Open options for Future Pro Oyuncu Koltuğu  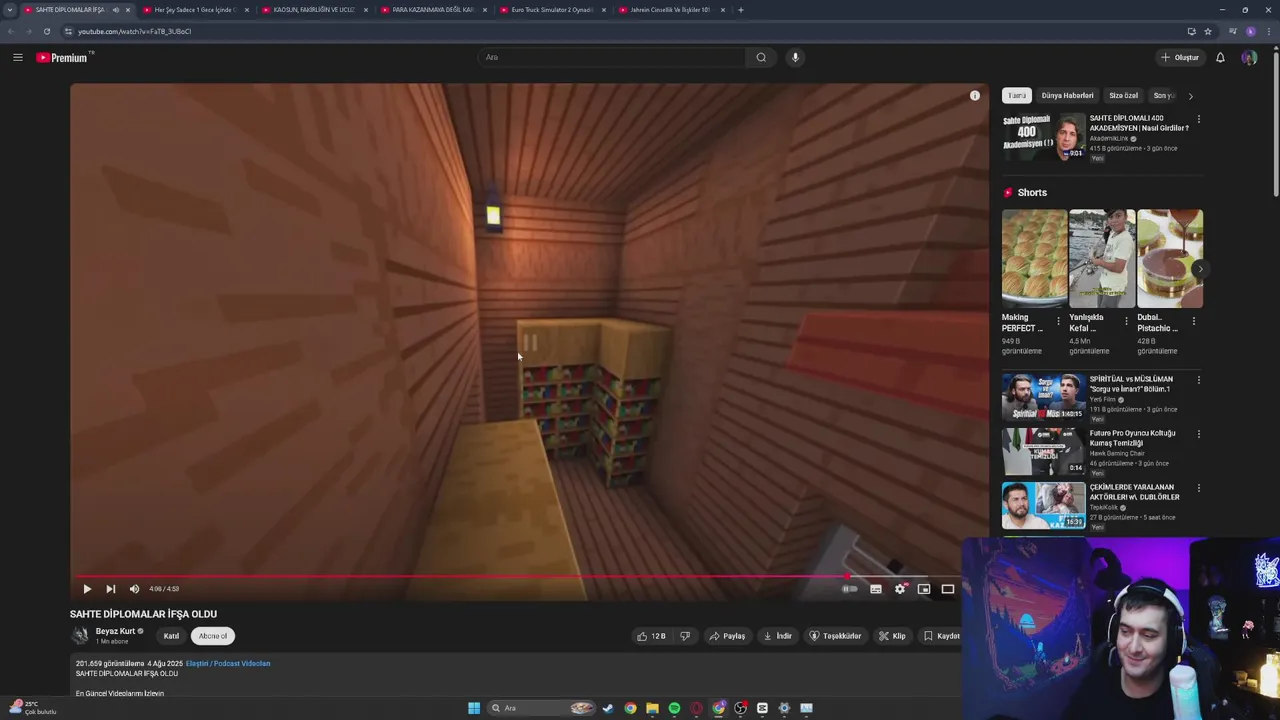tap(1199, 434)
